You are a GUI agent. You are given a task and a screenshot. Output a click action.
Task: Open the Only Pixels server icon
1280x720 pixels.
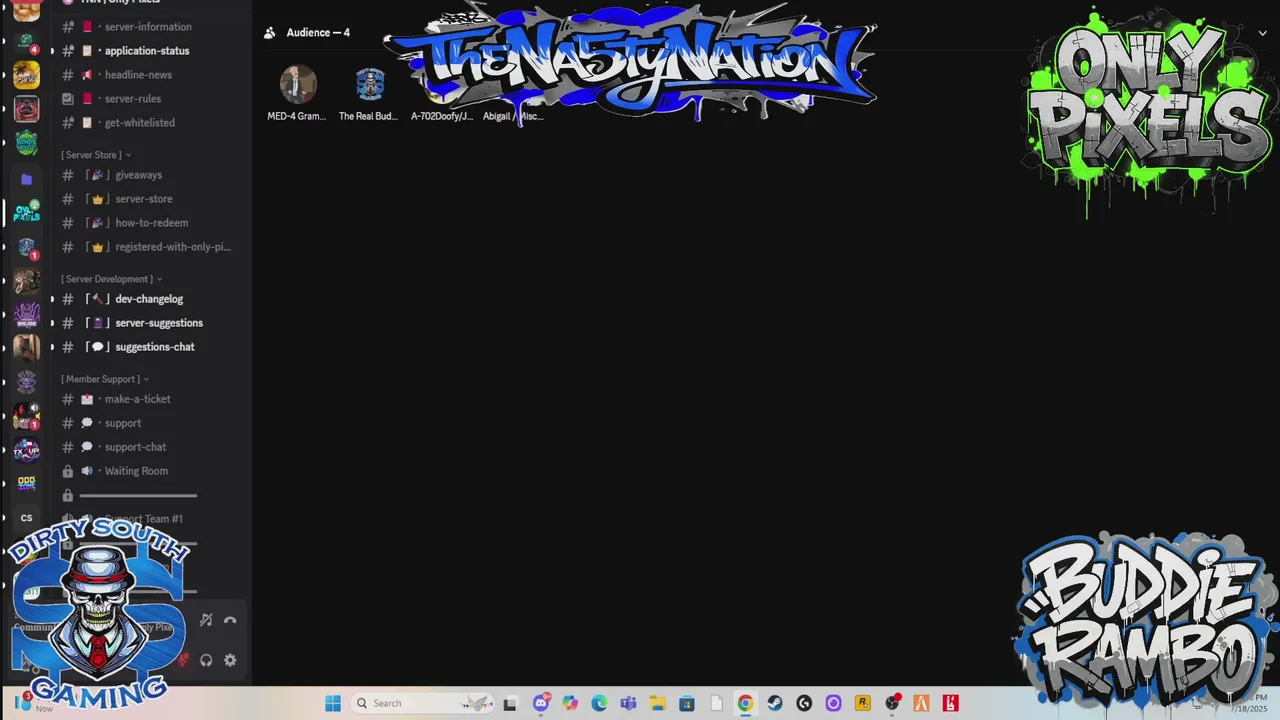(x=27, y=212)
